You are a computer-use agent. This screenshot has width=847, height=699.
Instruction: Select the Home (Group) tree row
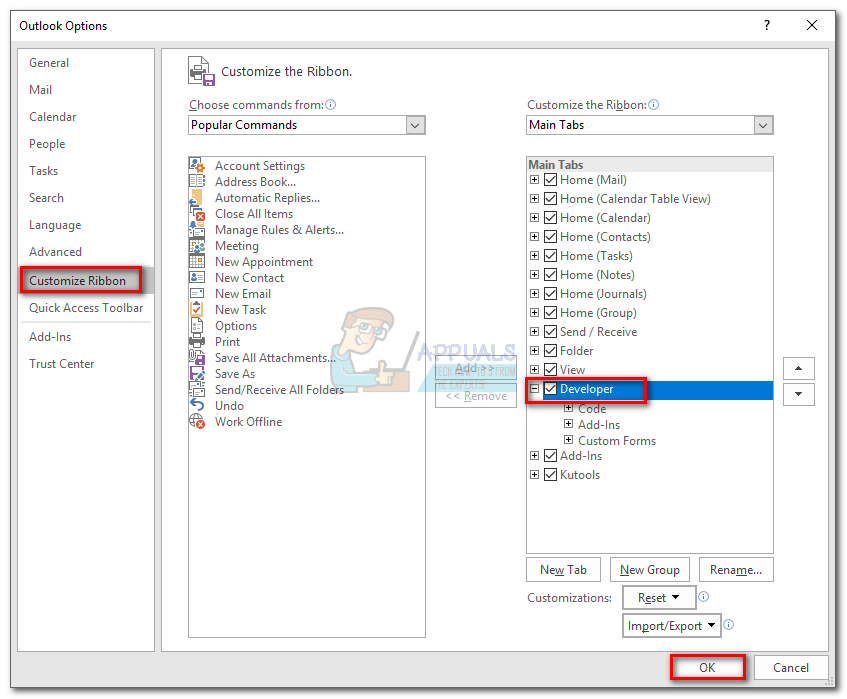pos(598,313)
